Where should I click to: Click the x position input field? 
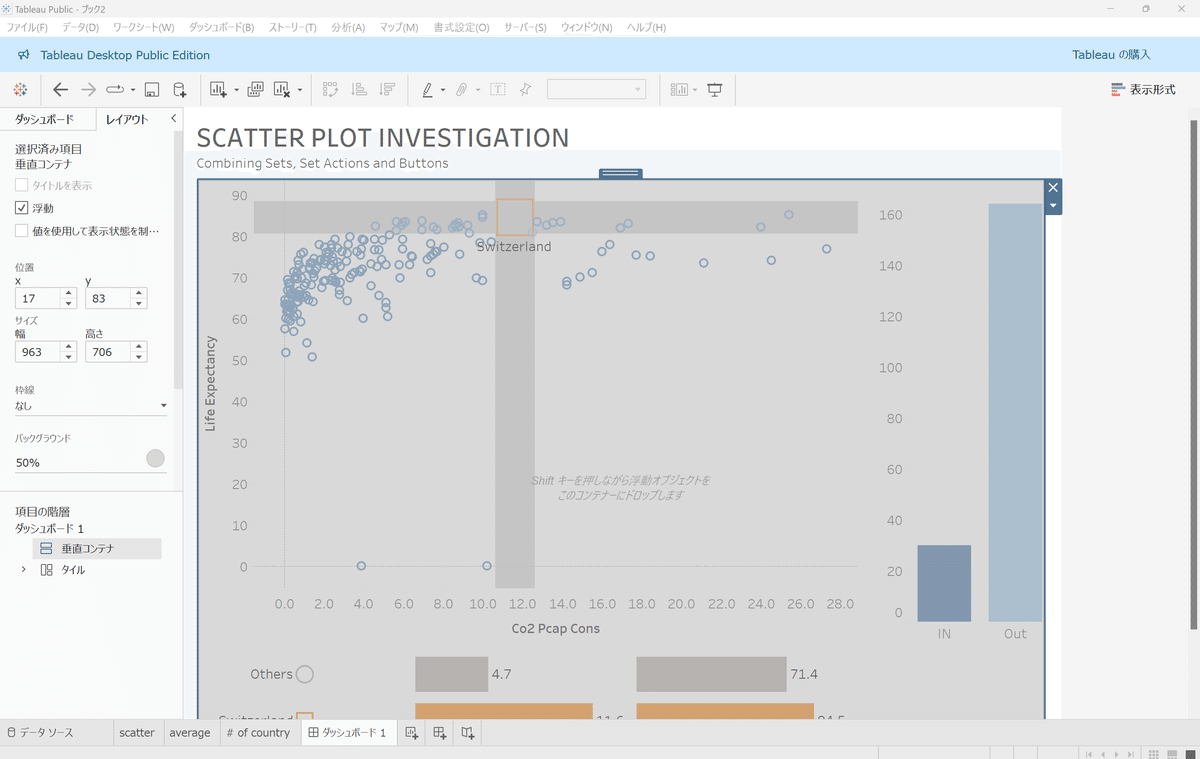pyautogui.click(x=39, y=298)
